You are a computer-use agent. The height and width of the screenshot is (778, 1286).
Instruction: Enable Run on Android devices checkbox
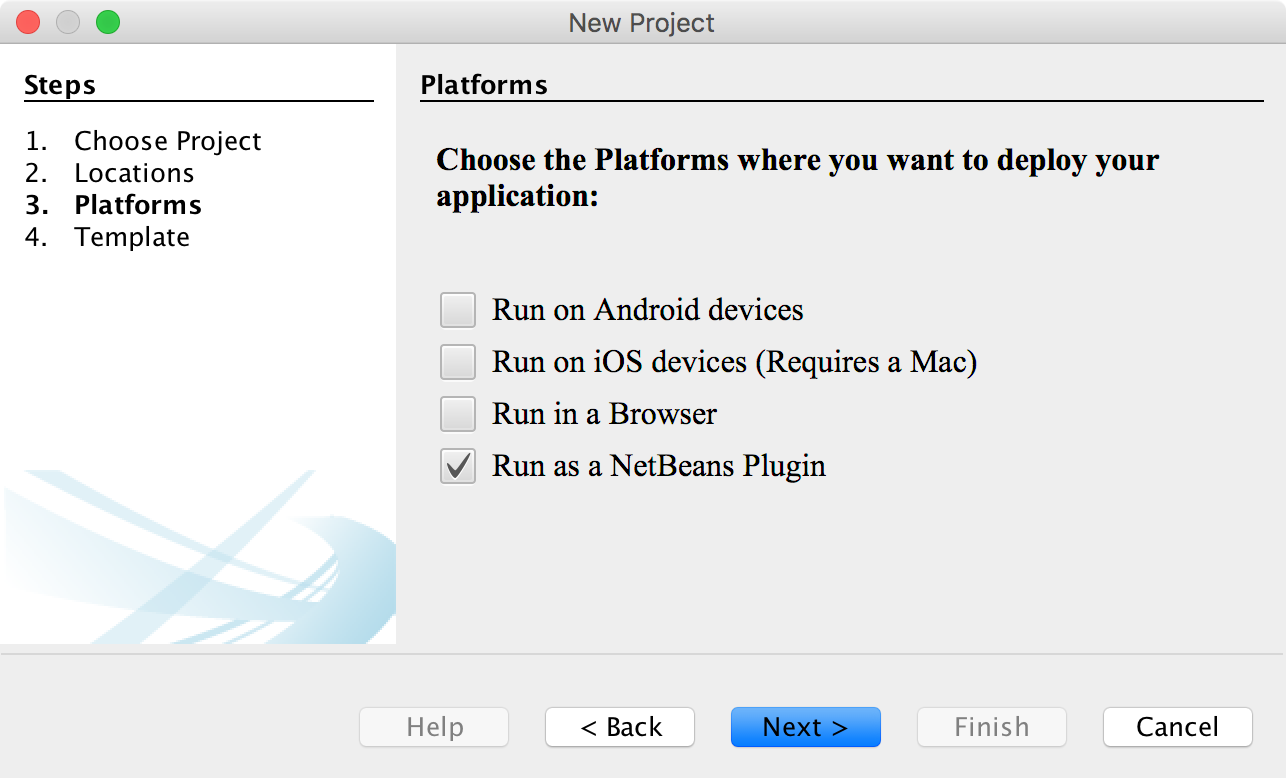tap(458, 310)
